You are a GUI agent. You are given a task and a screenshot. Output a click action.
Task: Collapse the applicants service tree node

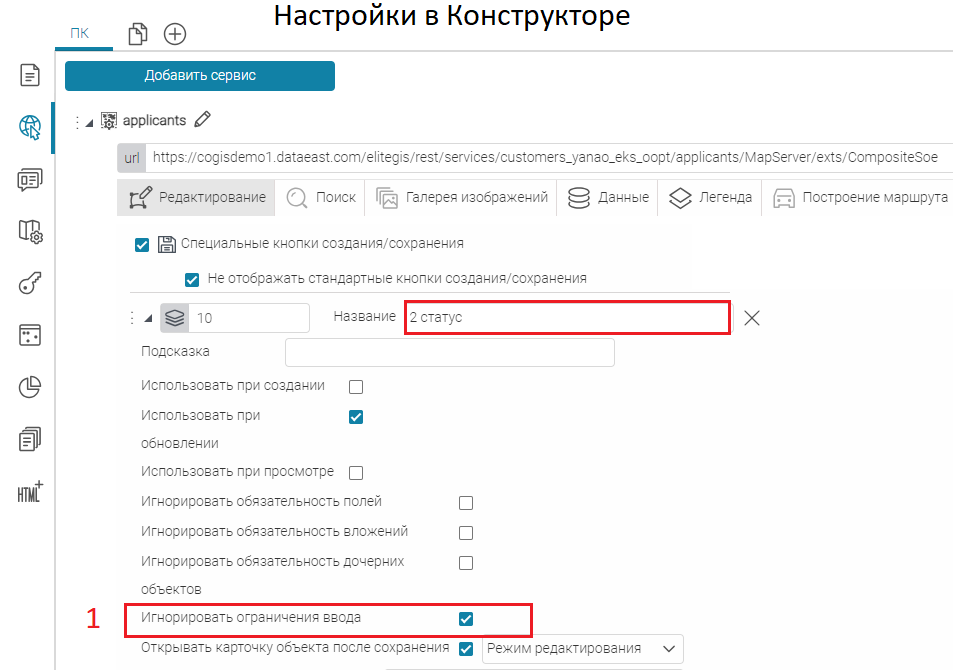(90, 122)
